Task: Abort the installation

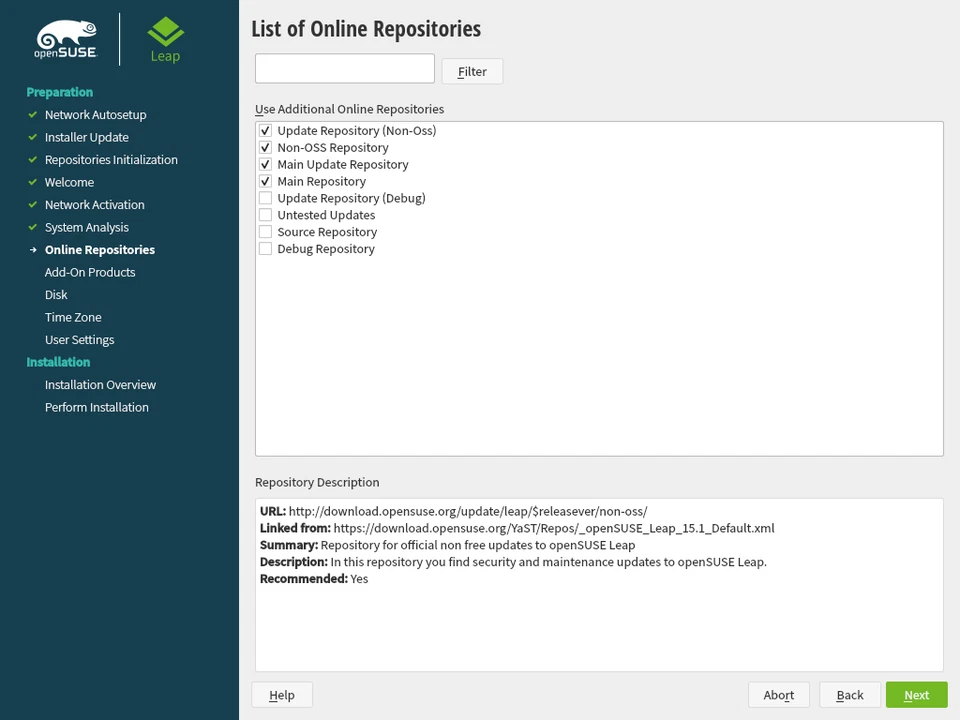Action: click(x=778, y=694)
